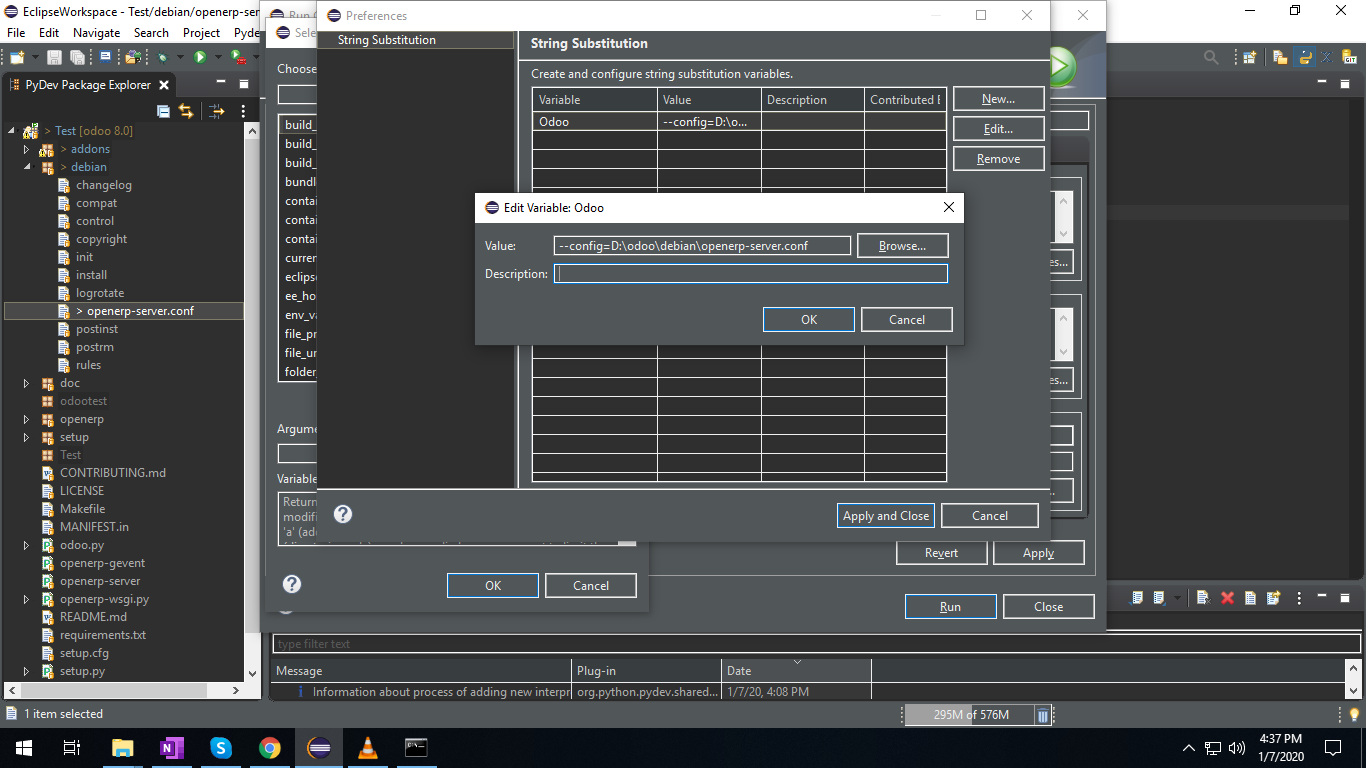Collapse All in PyDev Package Explorer
Screen dimensions: 1366x768
(163, 111)
